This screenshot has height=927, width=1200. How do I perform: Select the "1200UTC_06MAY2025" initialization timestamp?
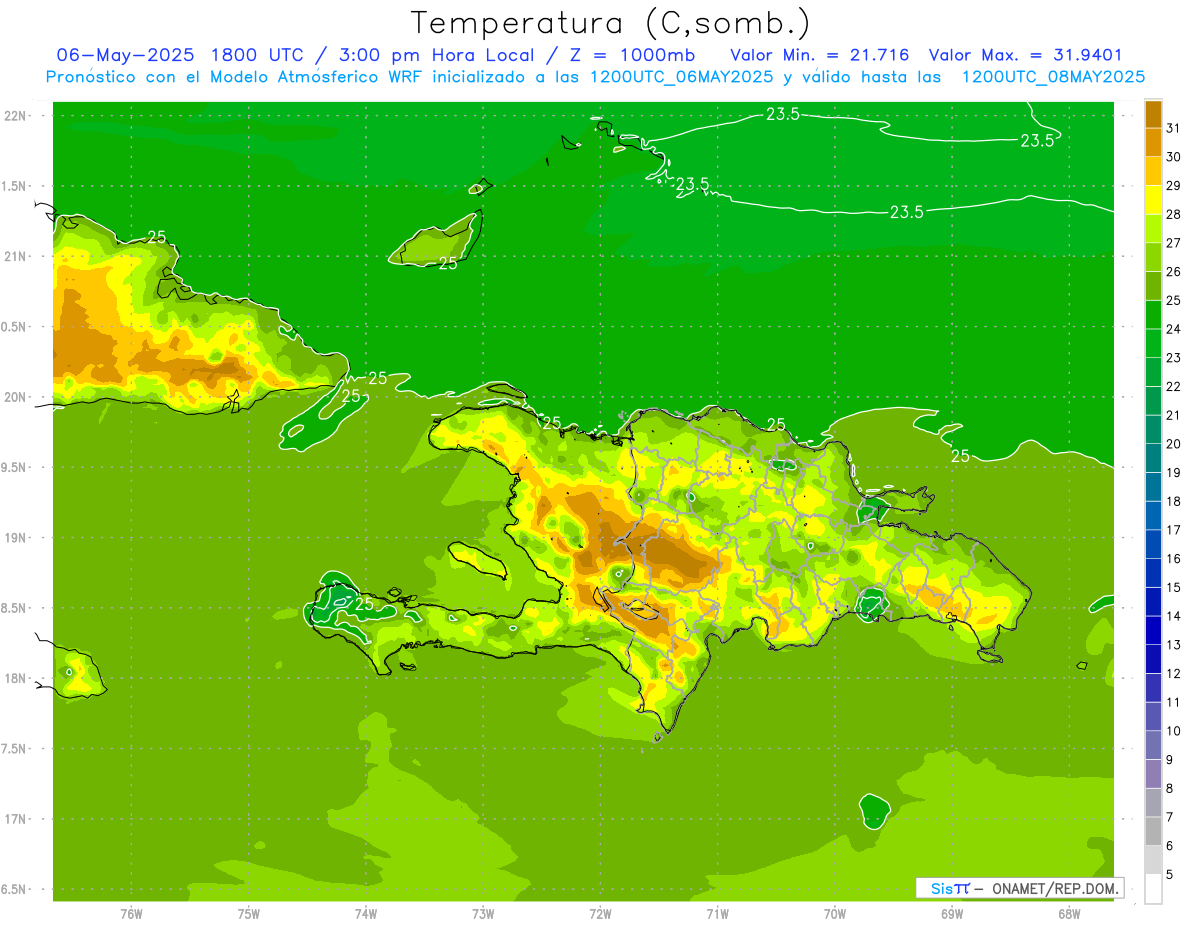coord(683,76)
